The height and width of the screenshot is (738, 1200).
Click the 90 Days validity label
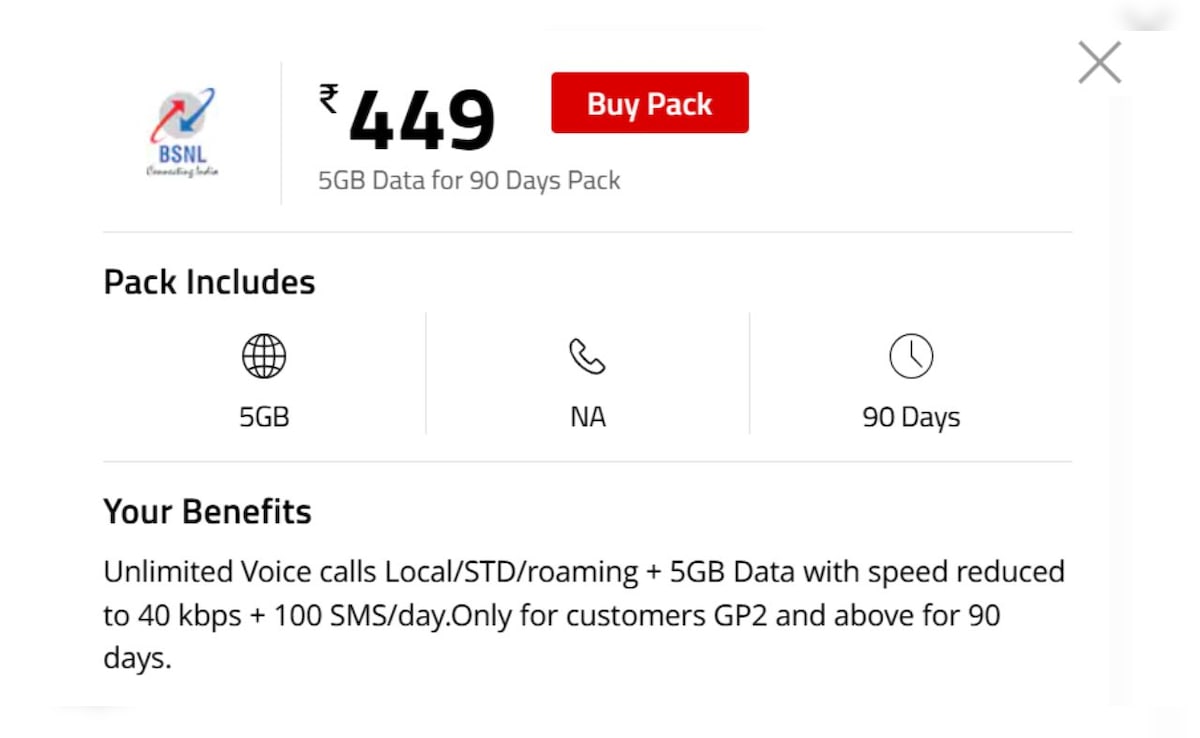(x=911, y=417)
